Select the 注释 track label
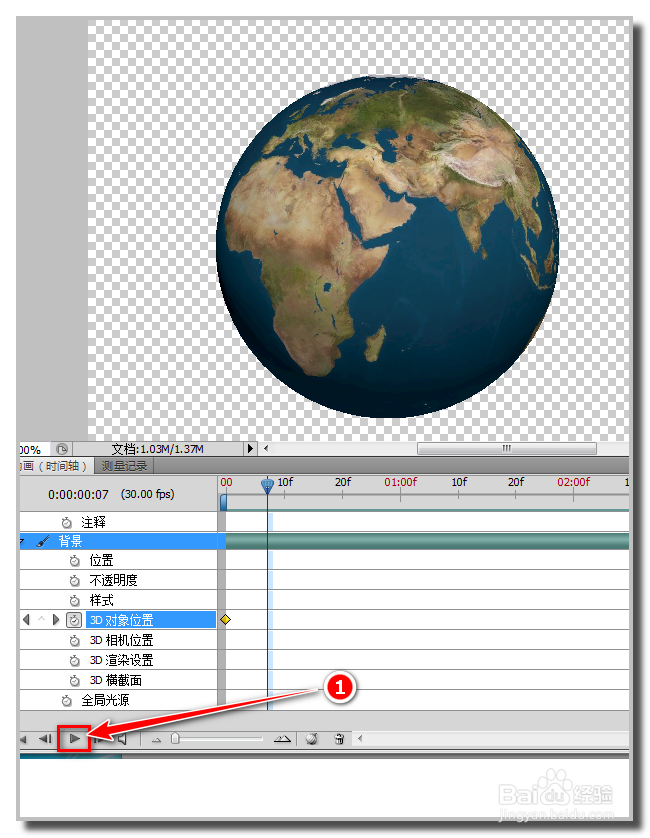This screenshot has height=838, width=650. tap(93, 522)
